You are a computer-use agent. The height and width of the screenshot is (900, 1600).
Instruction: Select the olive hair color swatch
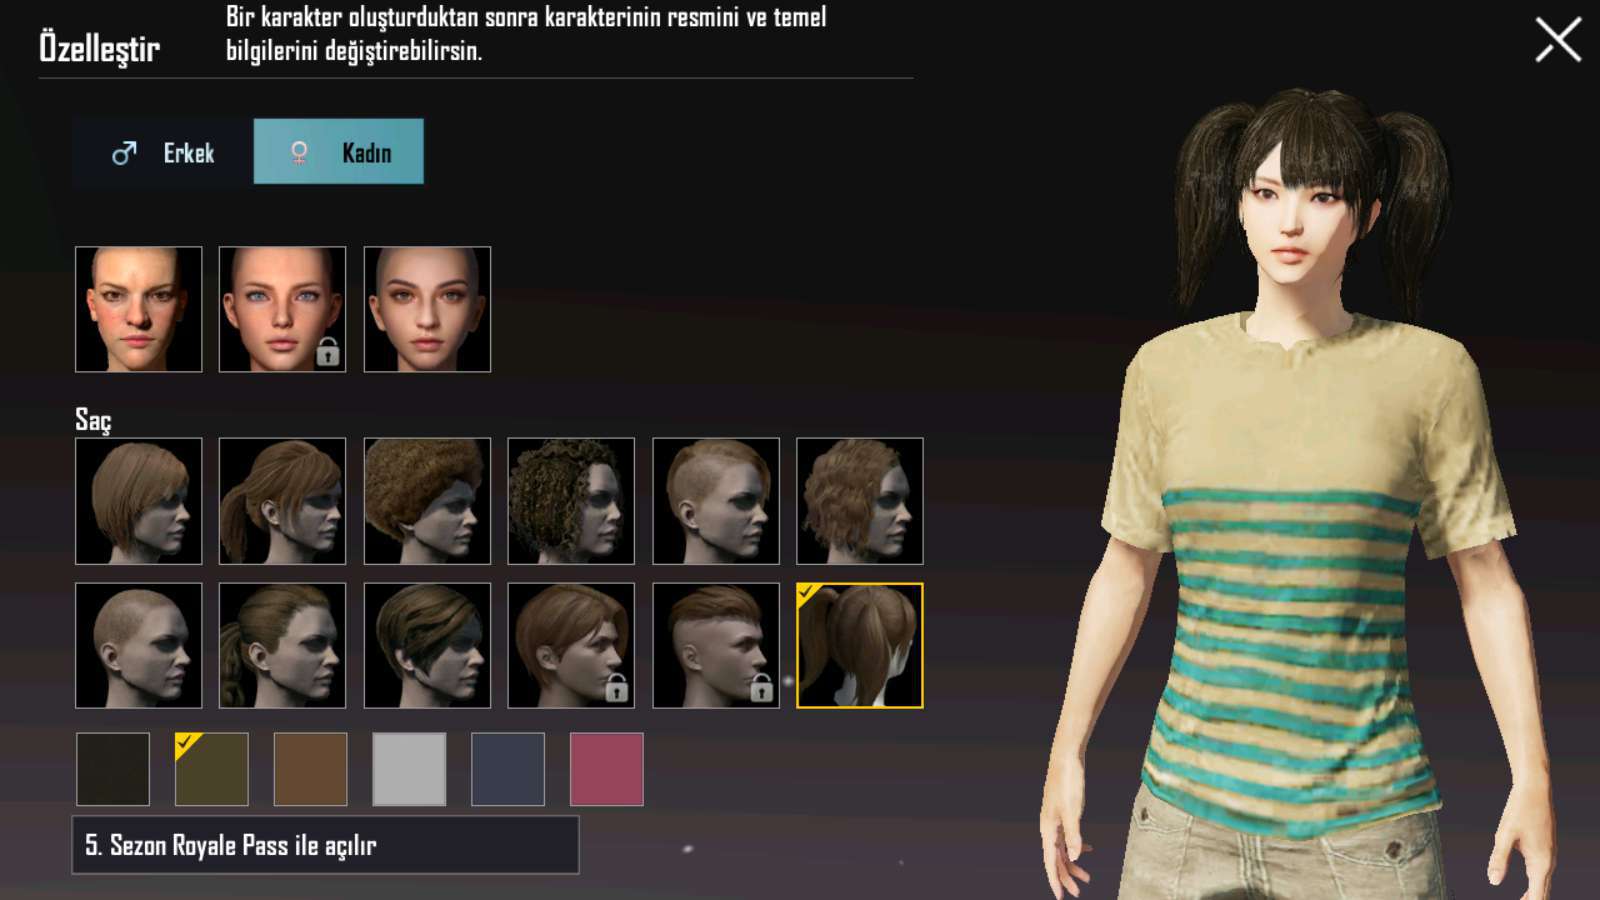coord(212,769)
